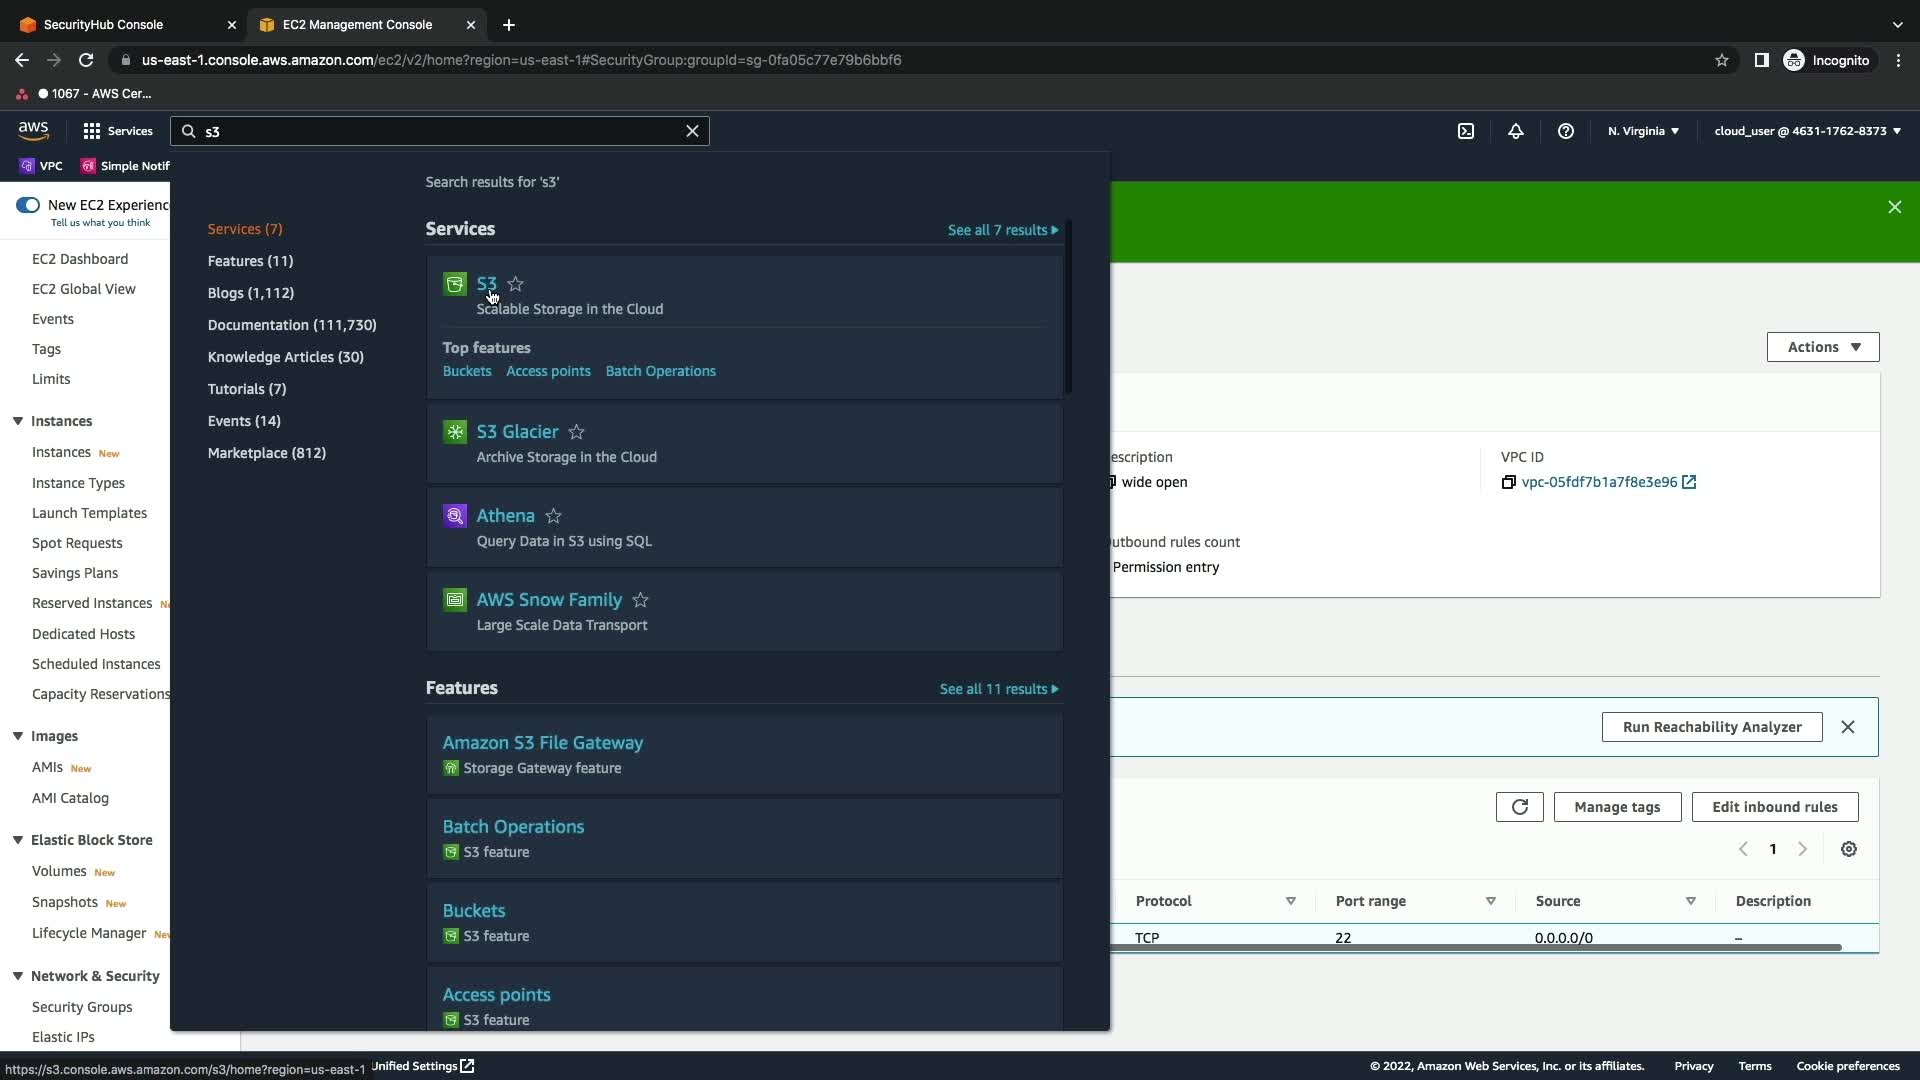
Task: Click the refresh inbound rules icon
Action: (x=1519, y=807)
